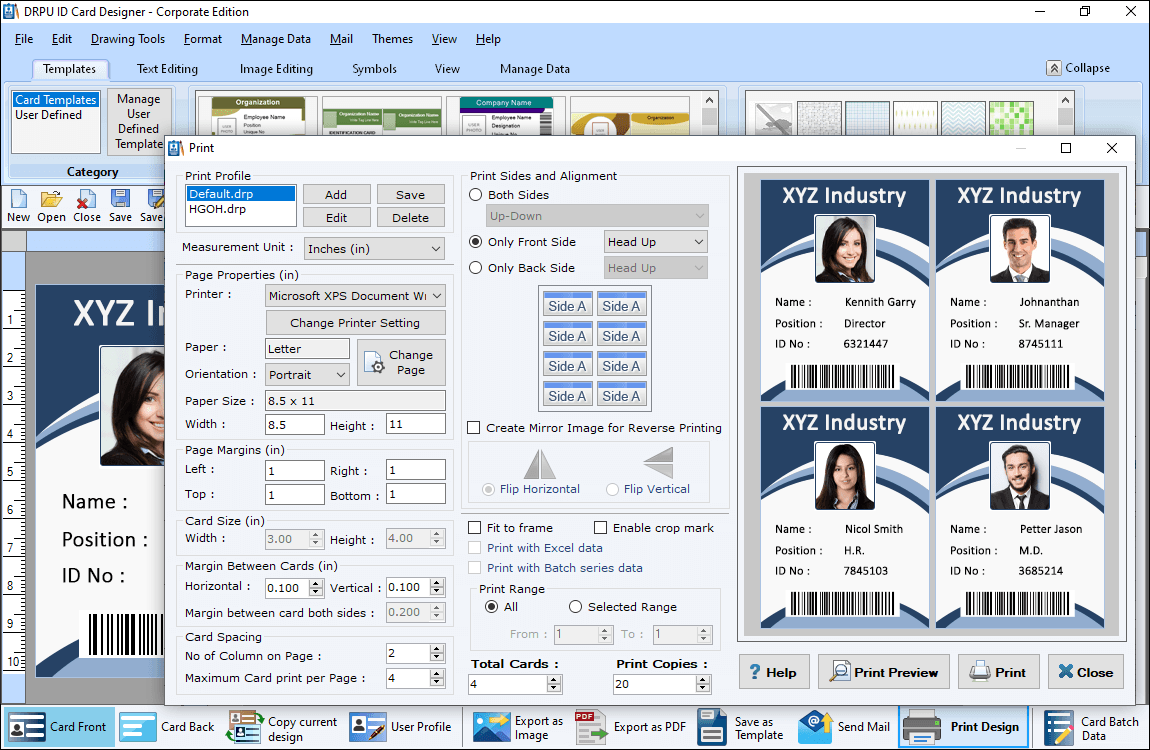Click Save as Template

click(x=741, y=727)
